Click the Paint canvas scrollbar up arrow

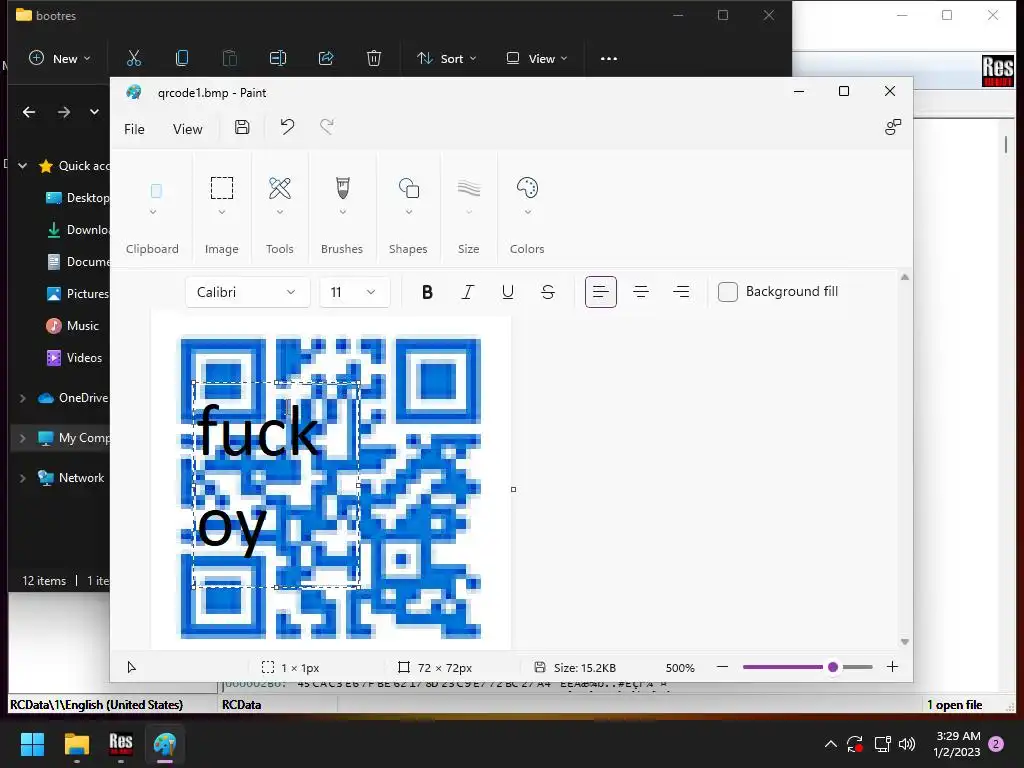904,278
